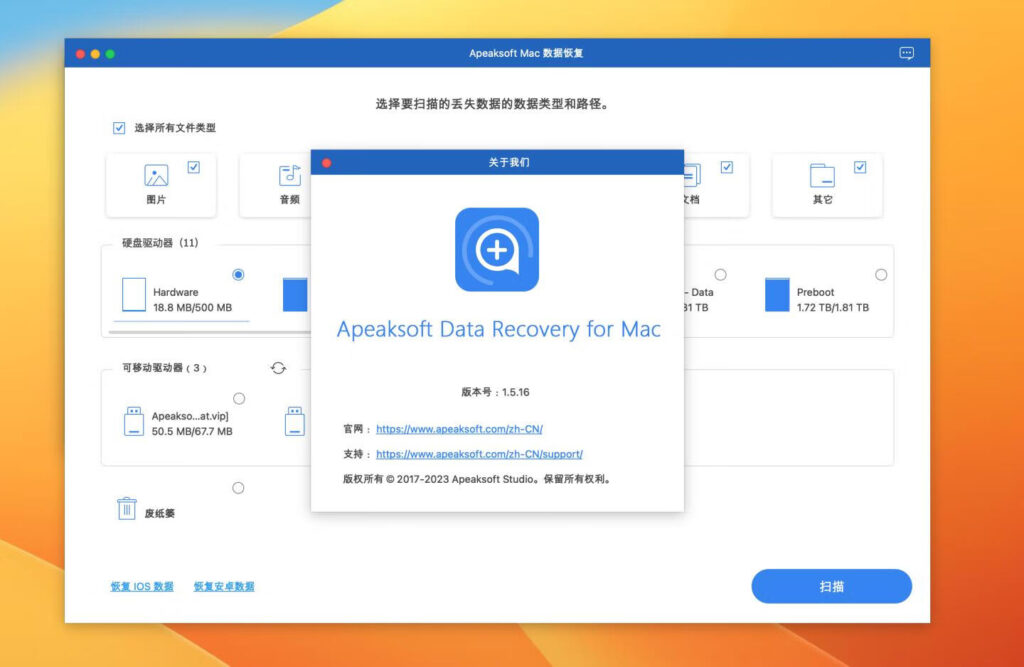Select the Hardware drive radio button
1024x667 pixels.
pyautogui.click(x=237, y=274)
